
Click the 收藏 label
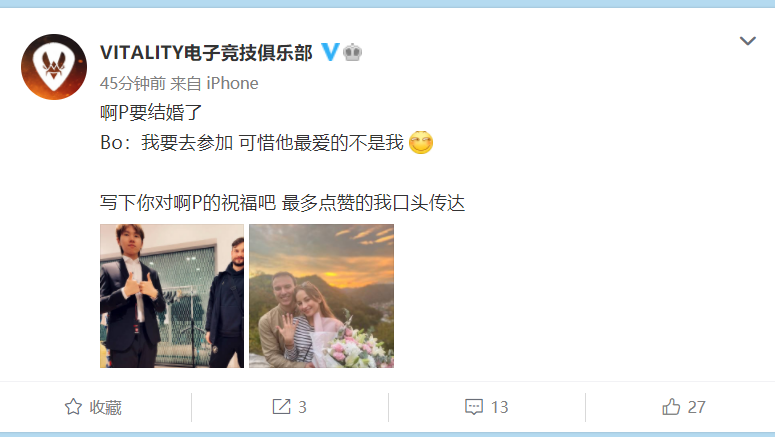pyautogui.click(x=105, y=407)
